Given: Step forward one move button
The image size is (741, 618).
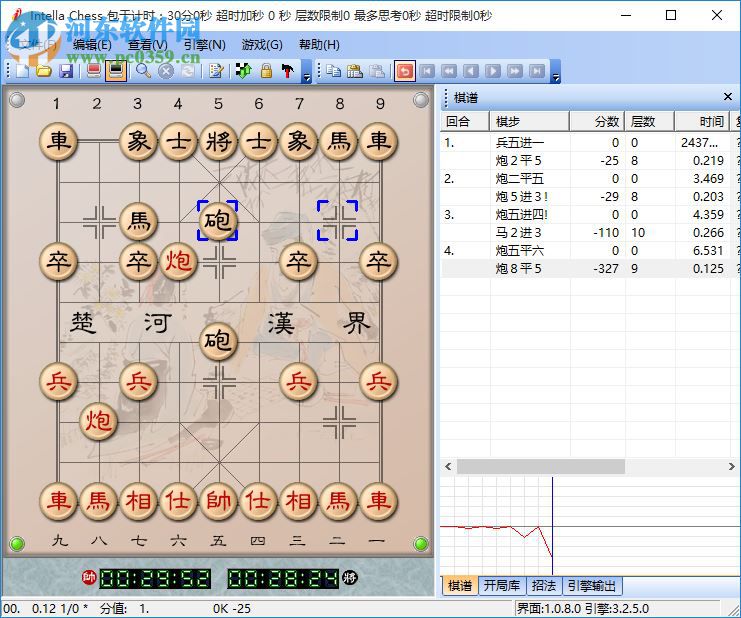Looking at the screenshot, I should click(x=492, y=71).
